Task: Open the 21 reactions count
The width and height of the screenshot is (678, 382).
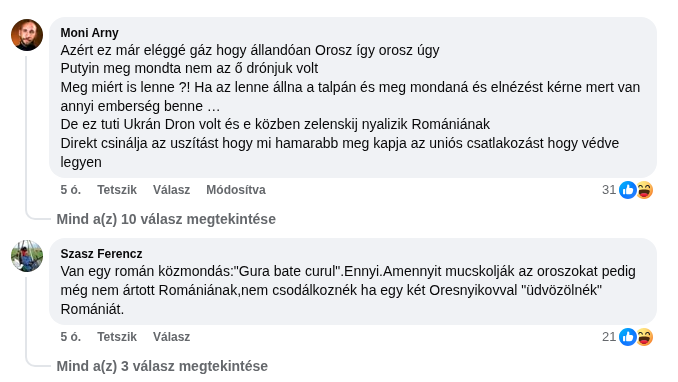Action: click(x=609, y=337)
